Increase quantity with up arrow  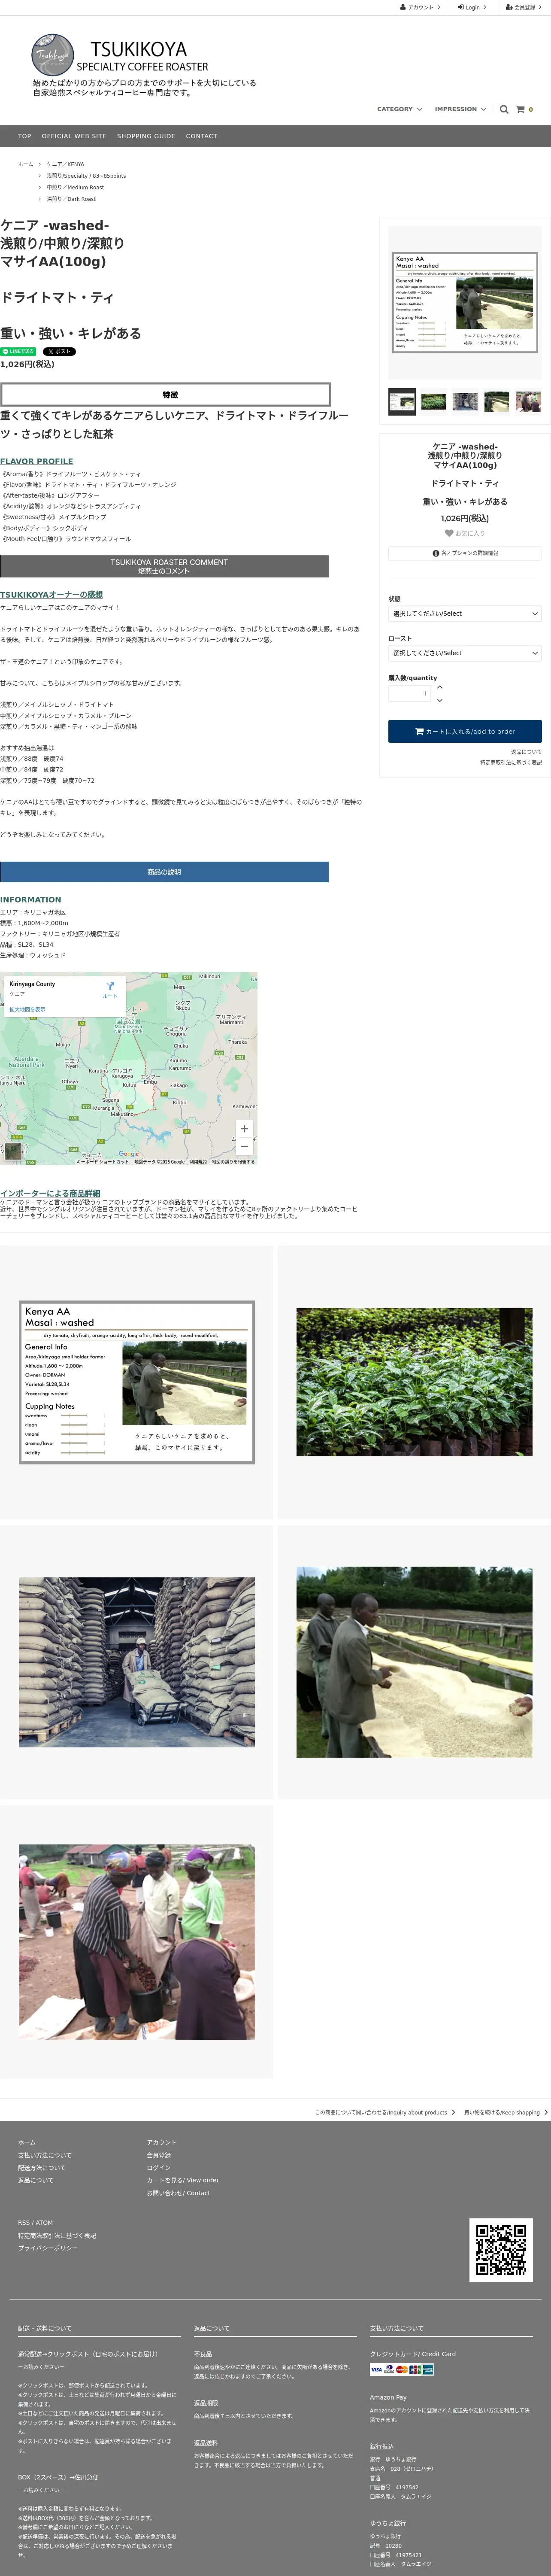coord(440,687)
